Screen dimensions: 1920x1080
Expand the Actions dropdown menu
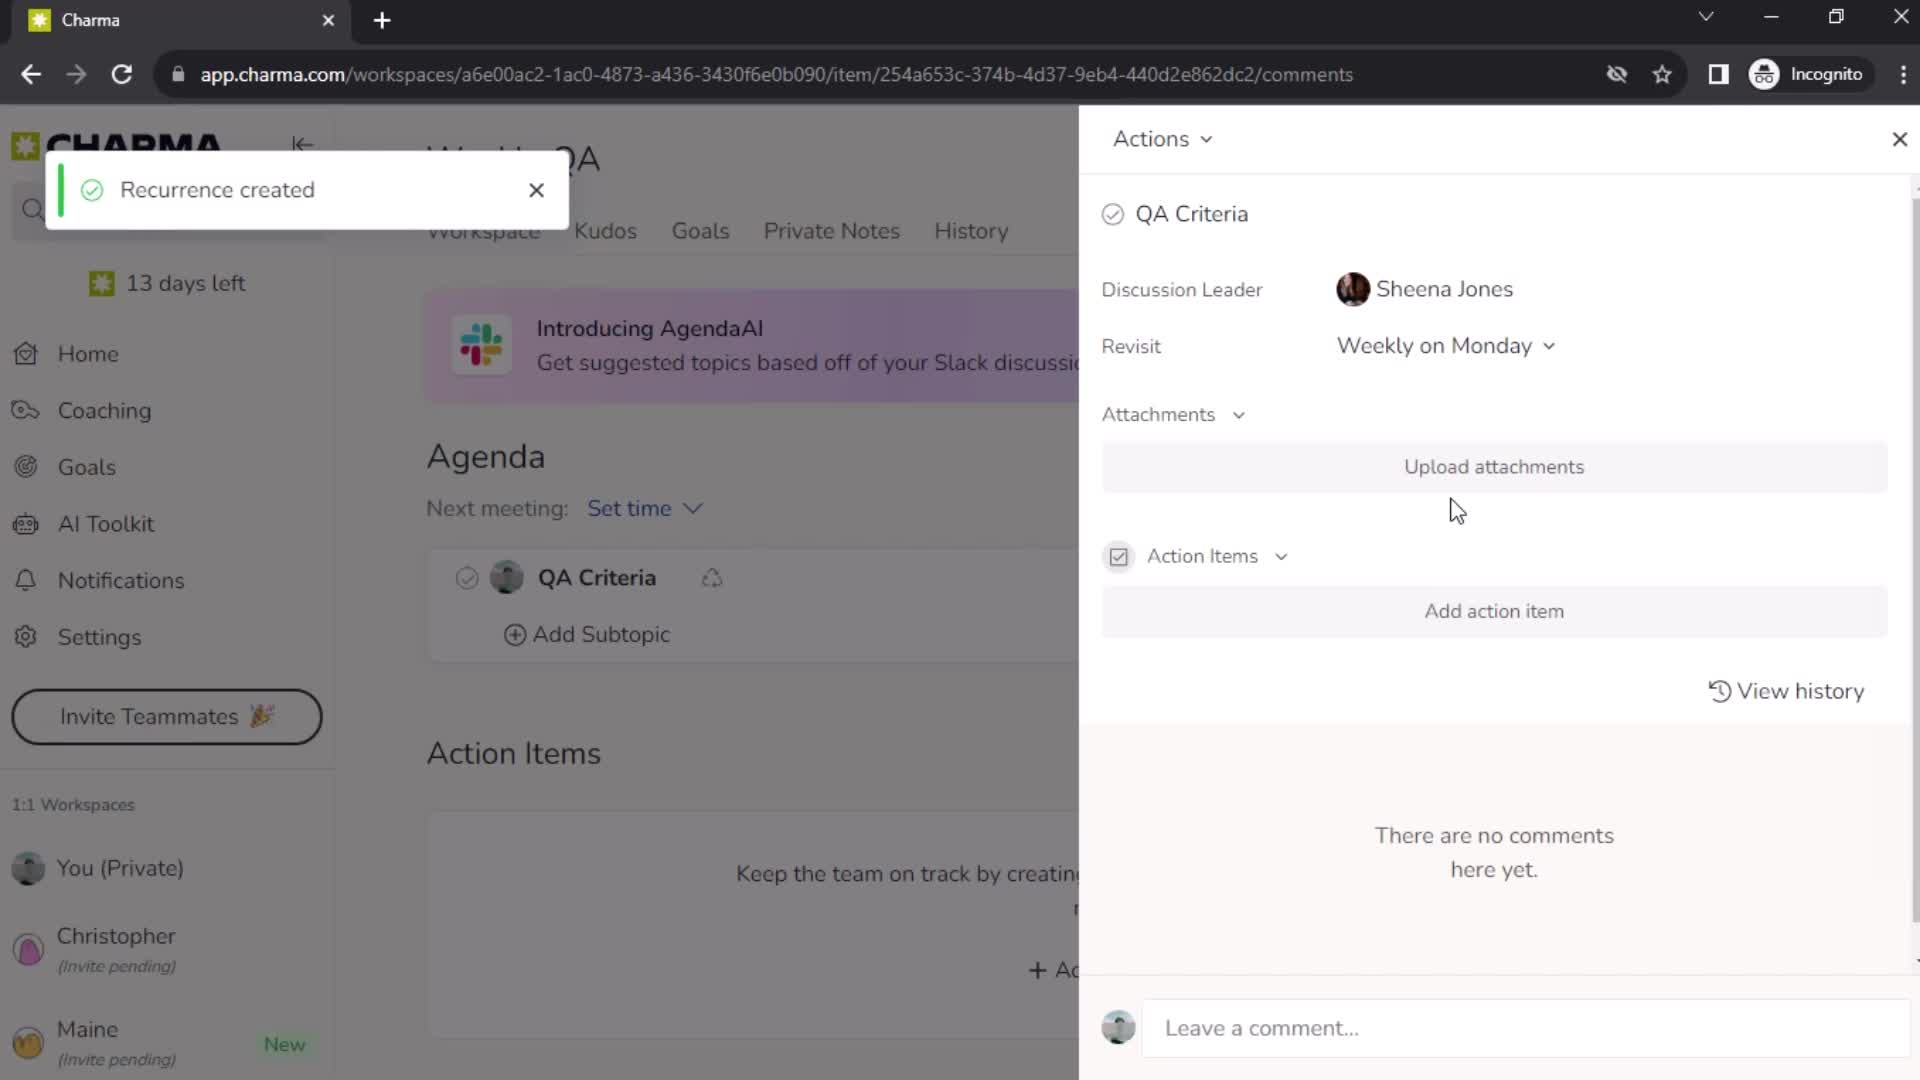click(x=1160, y=138)
